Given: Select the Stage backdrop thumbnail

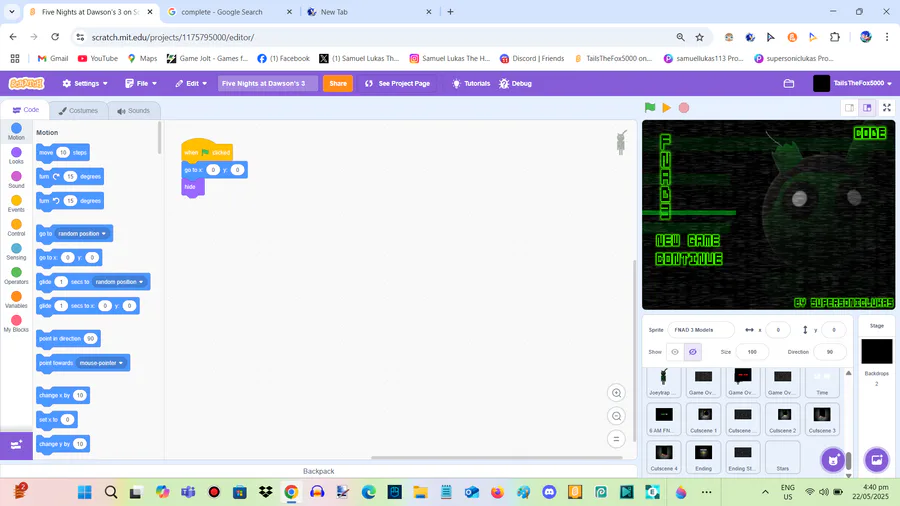Looking at the screenshot, I should click(876, 352).
